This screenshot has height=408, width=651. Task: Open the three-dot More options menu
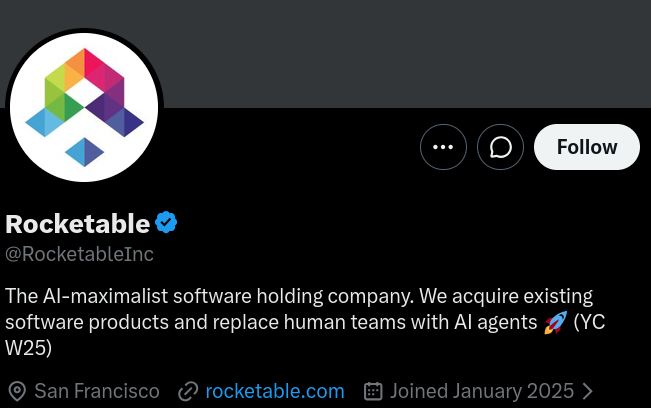tap(443, 147)
